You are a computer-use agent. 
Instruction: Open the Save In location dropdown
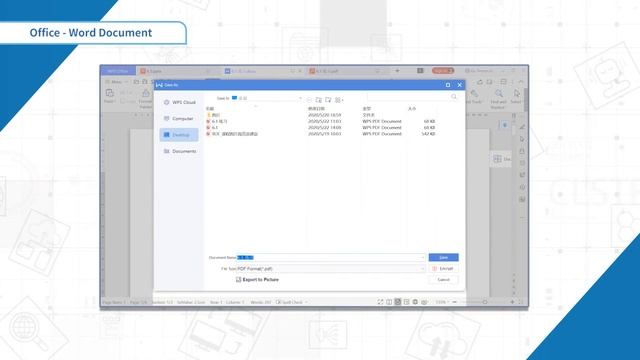pos(267,98)
